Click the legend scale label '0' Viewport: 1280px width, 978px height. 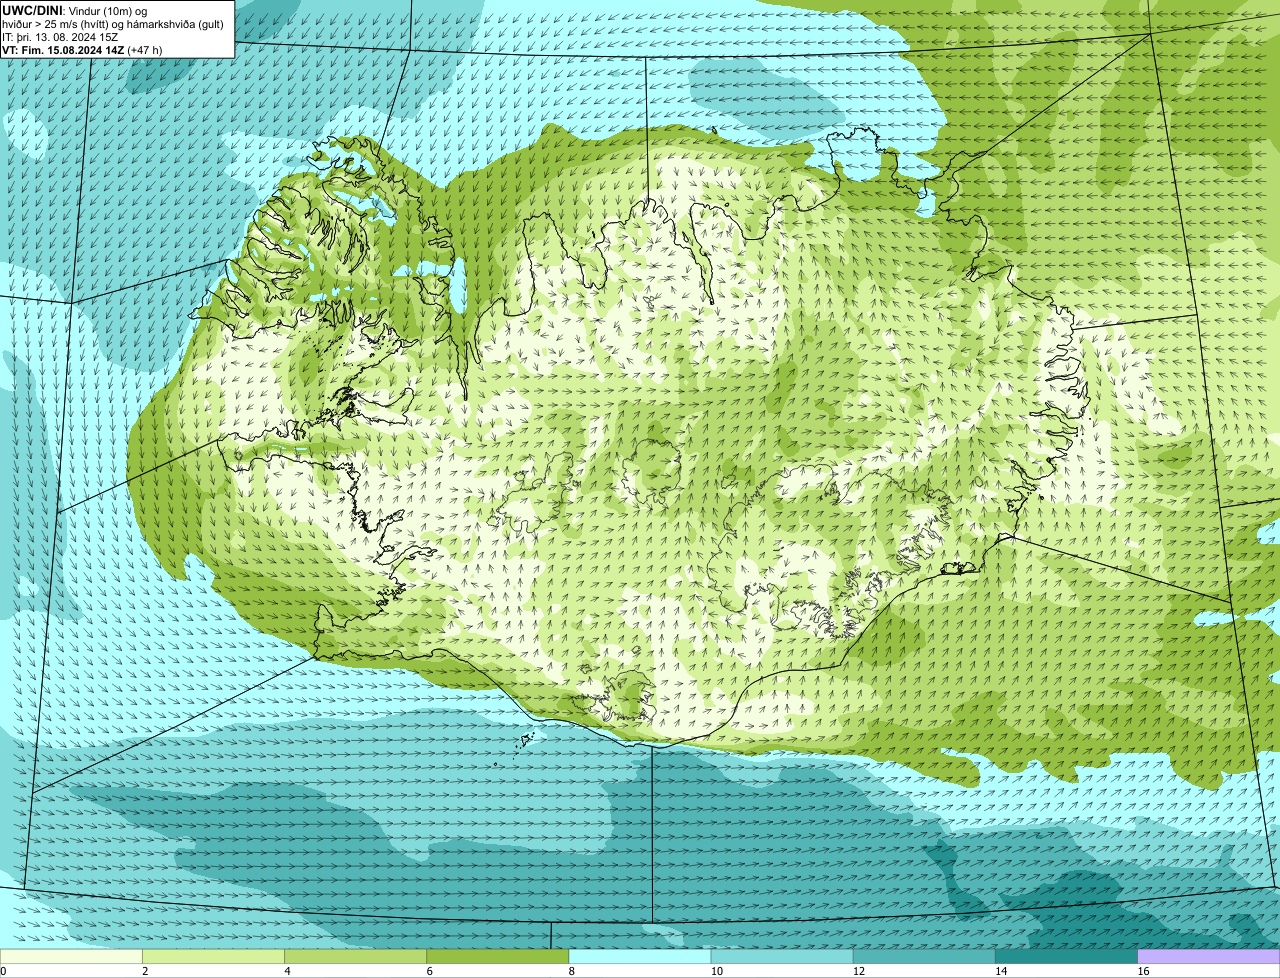4,971
